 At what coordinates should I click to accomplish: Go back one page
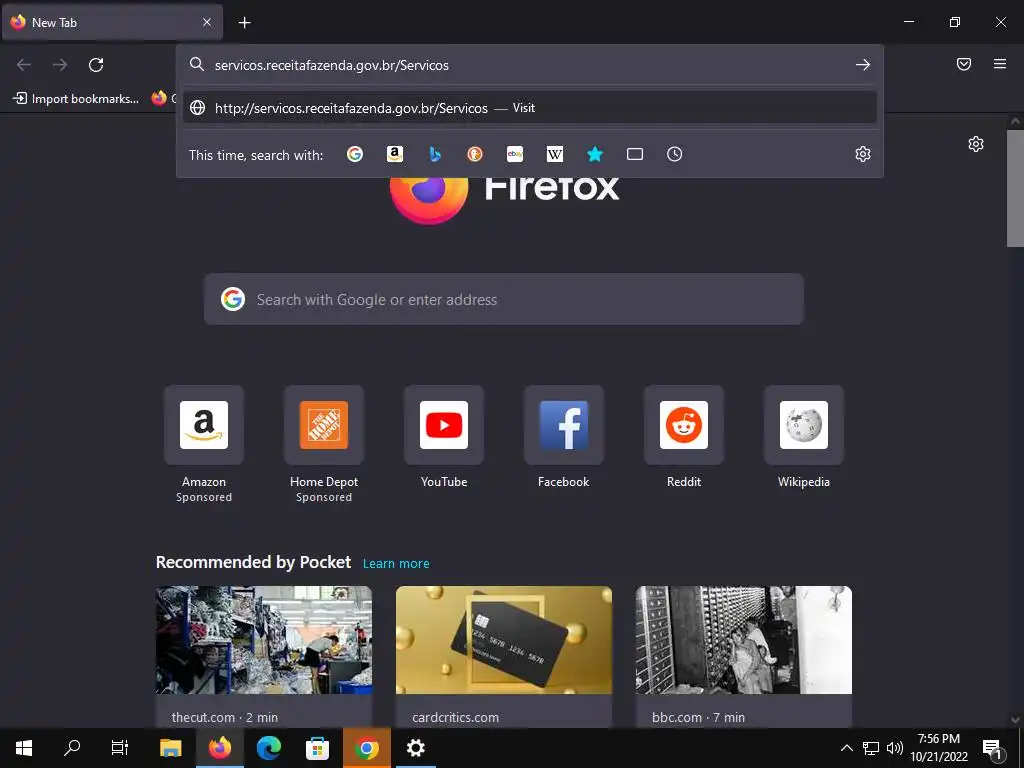point(24,65)
